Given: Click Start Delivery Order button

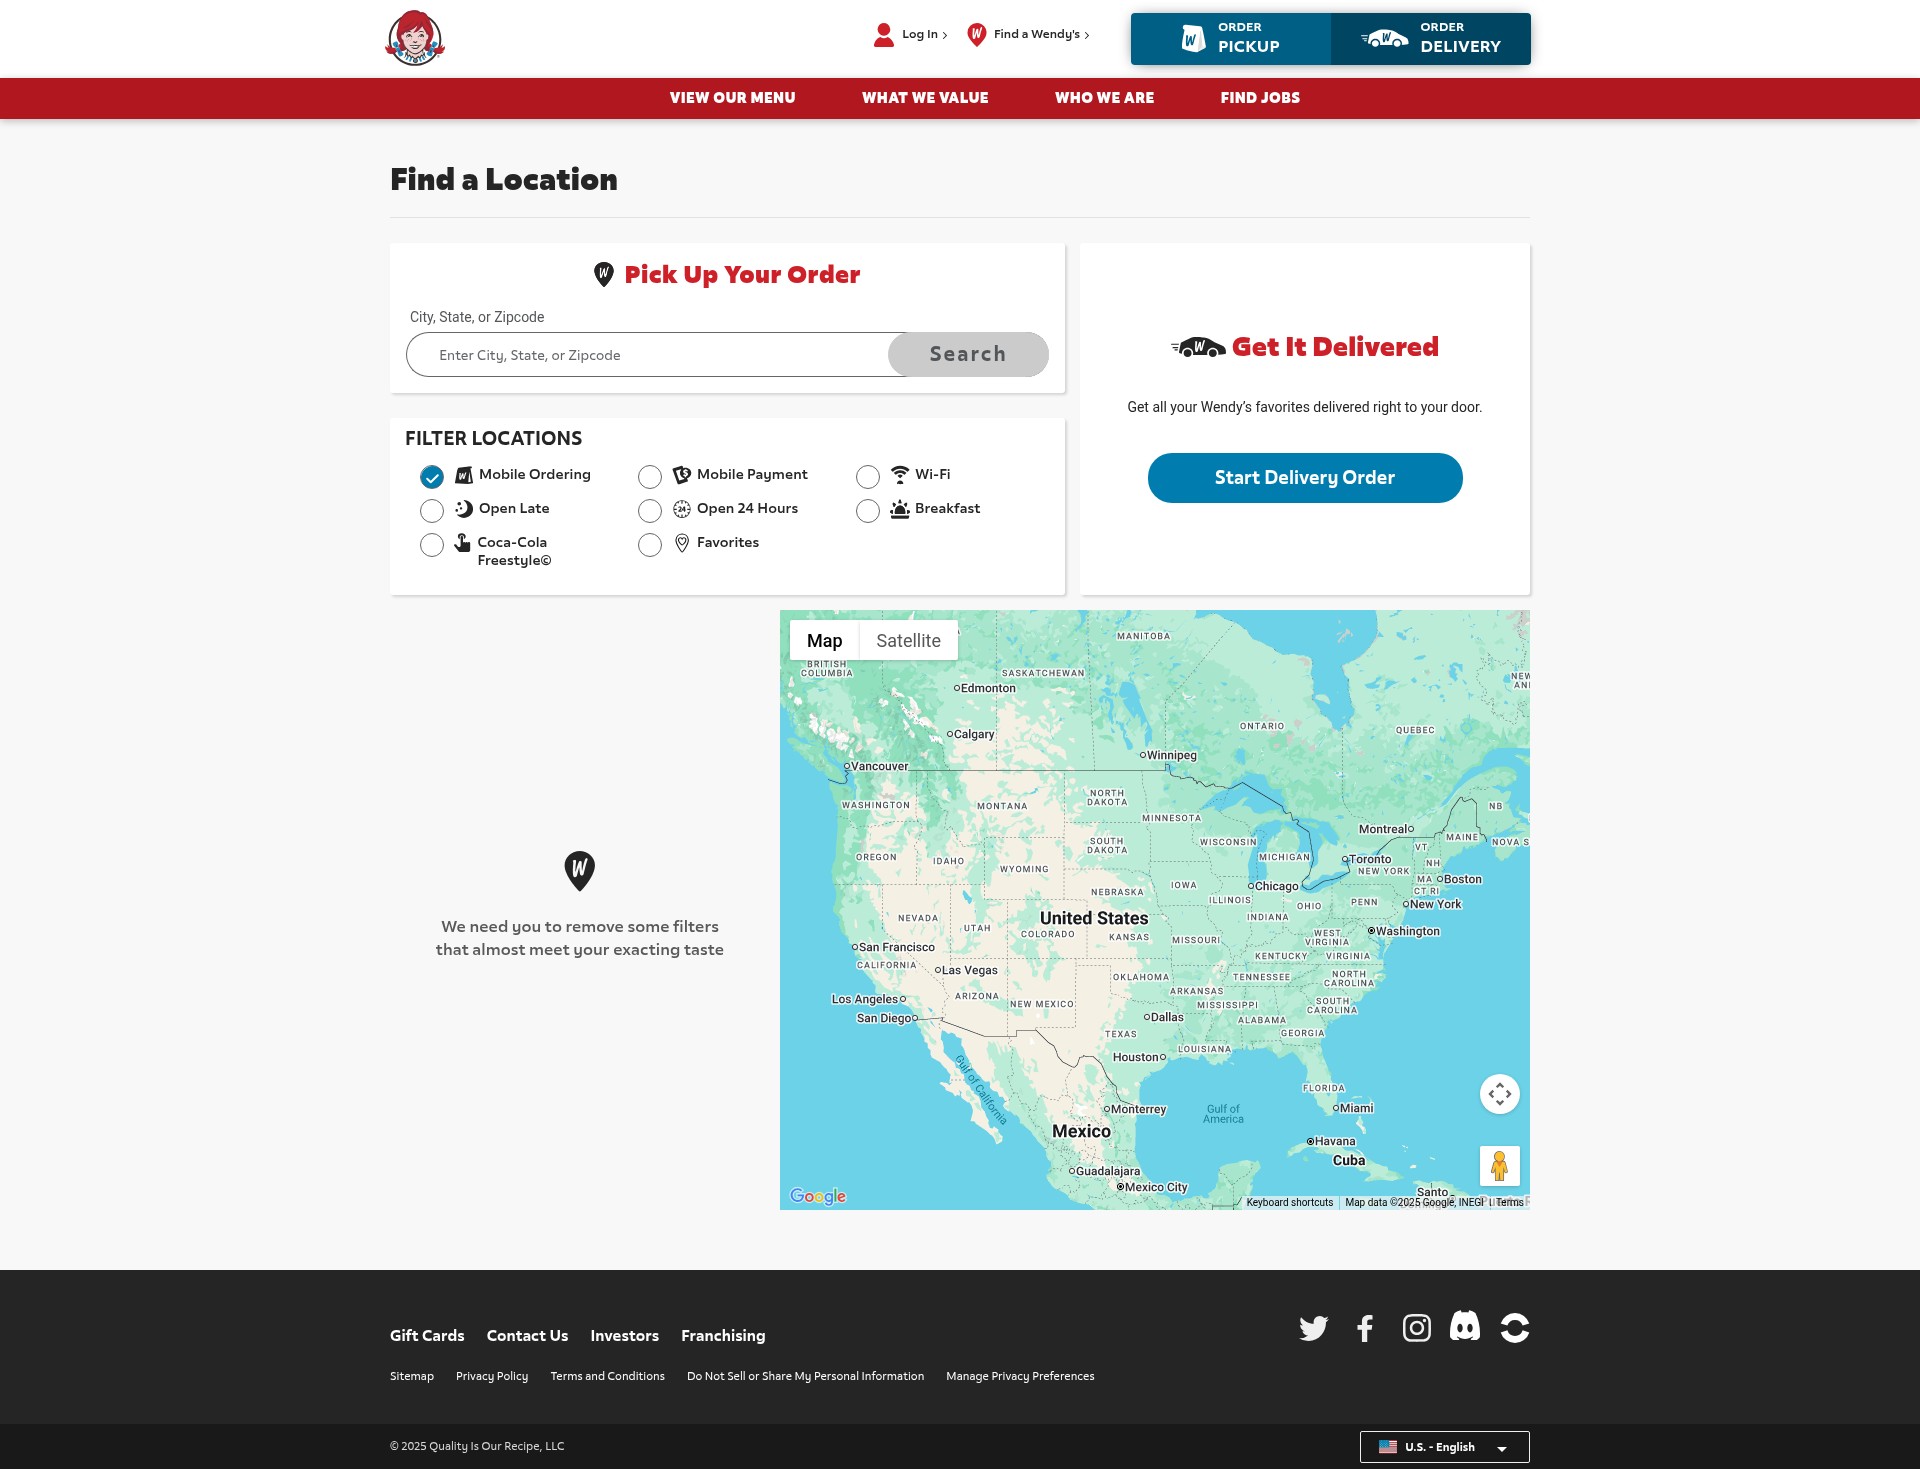Looking at the screenshot, I should (1305, 478).
